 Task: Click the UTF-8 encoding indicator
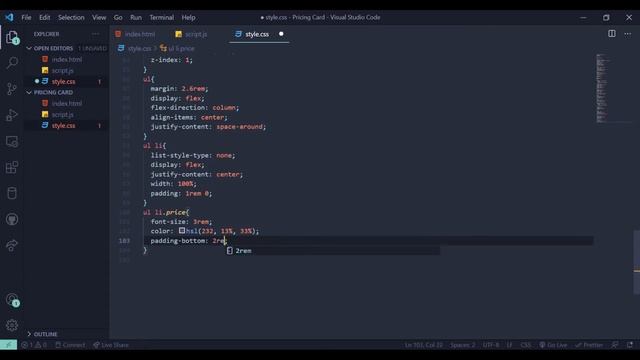tap(491, 345)
